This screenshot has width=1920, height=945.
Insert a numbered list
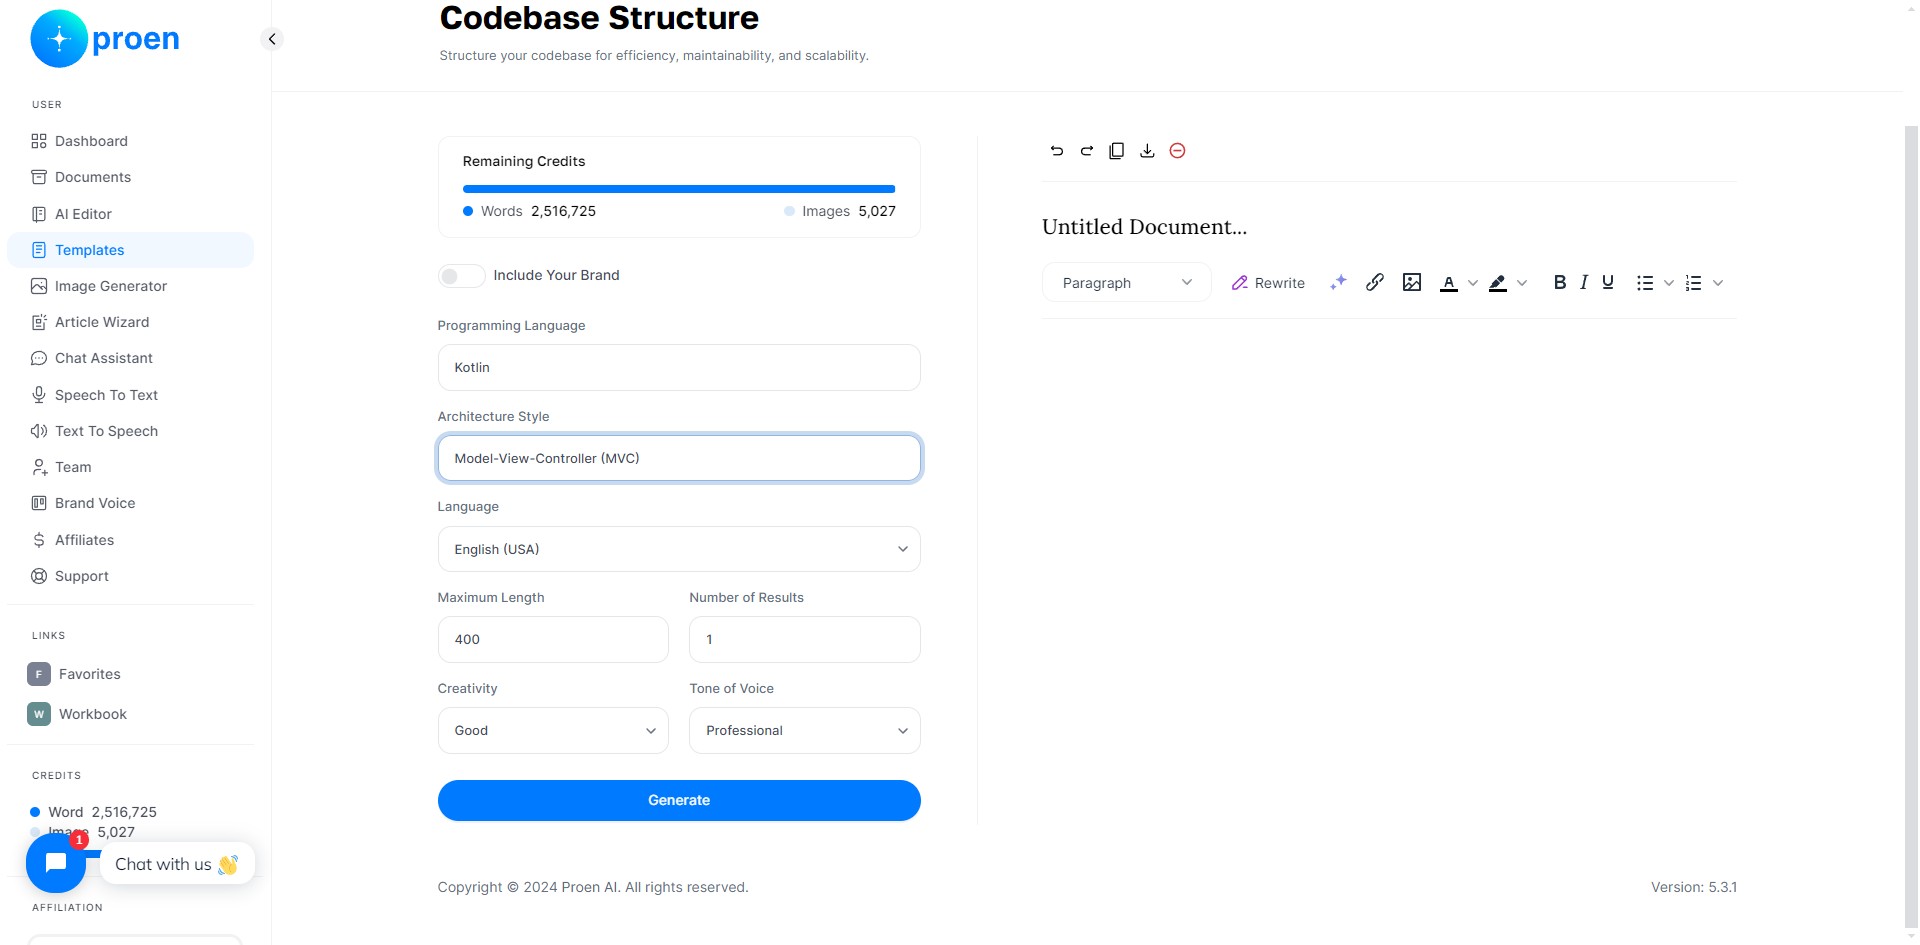1694,283
